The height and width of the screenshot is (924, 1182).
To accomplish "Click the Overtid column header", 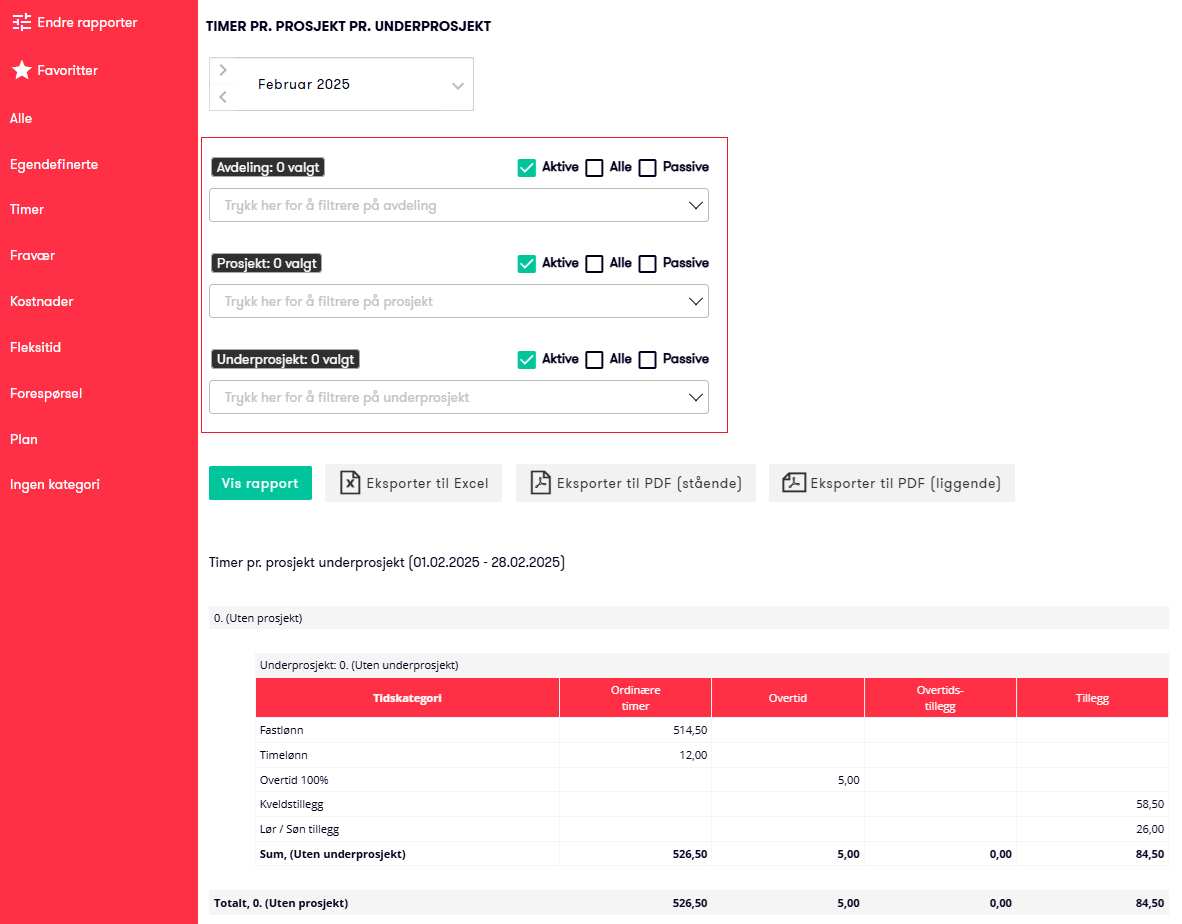I will 788,698.
